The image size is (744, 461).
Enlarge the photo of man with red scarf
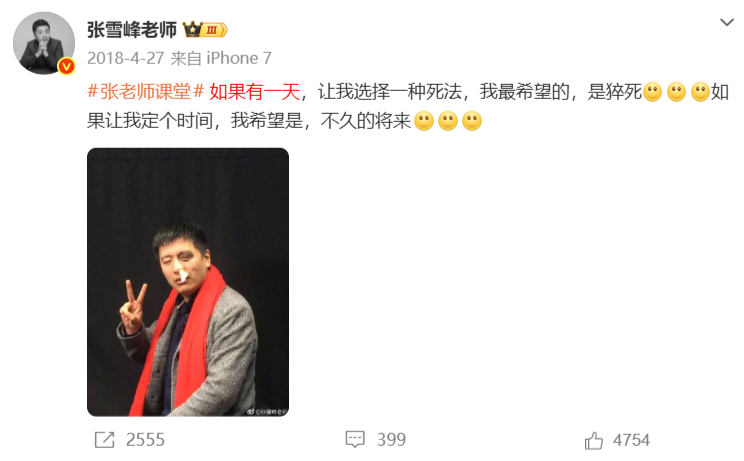point(188,282)
